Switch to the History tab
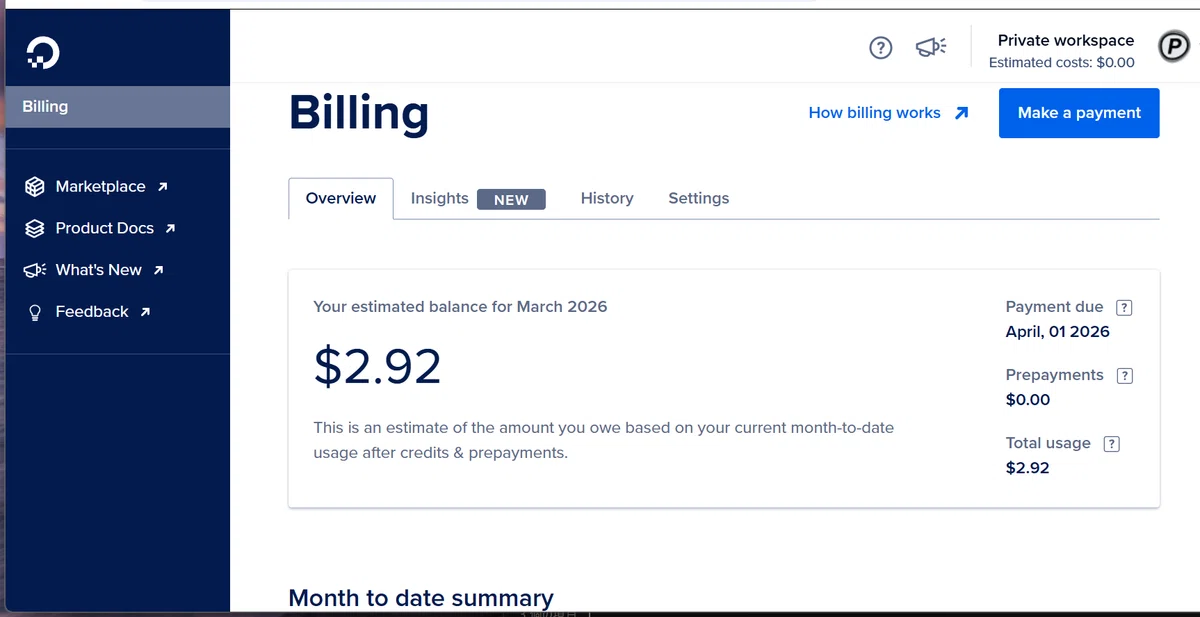The image size is (1200, 617). (607, 198)
